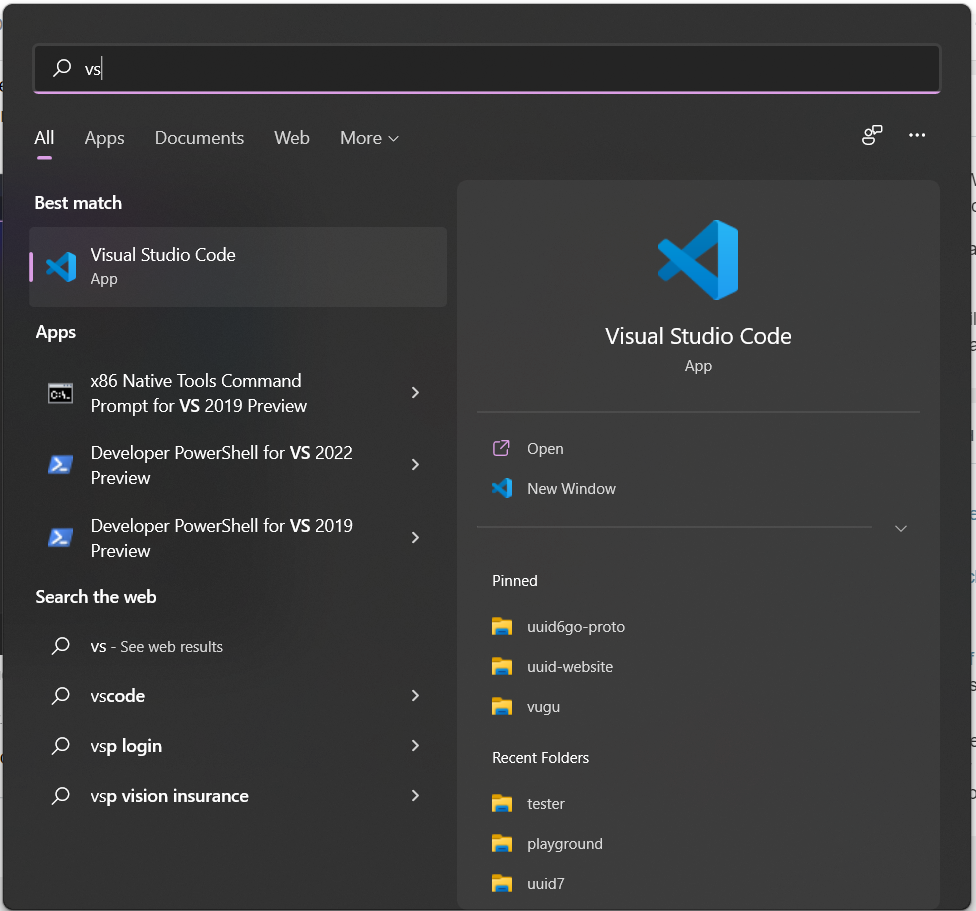Expand the vsp login suggestion arrow
This screenshot has width=976, height=911.
(x=415, y=746)
